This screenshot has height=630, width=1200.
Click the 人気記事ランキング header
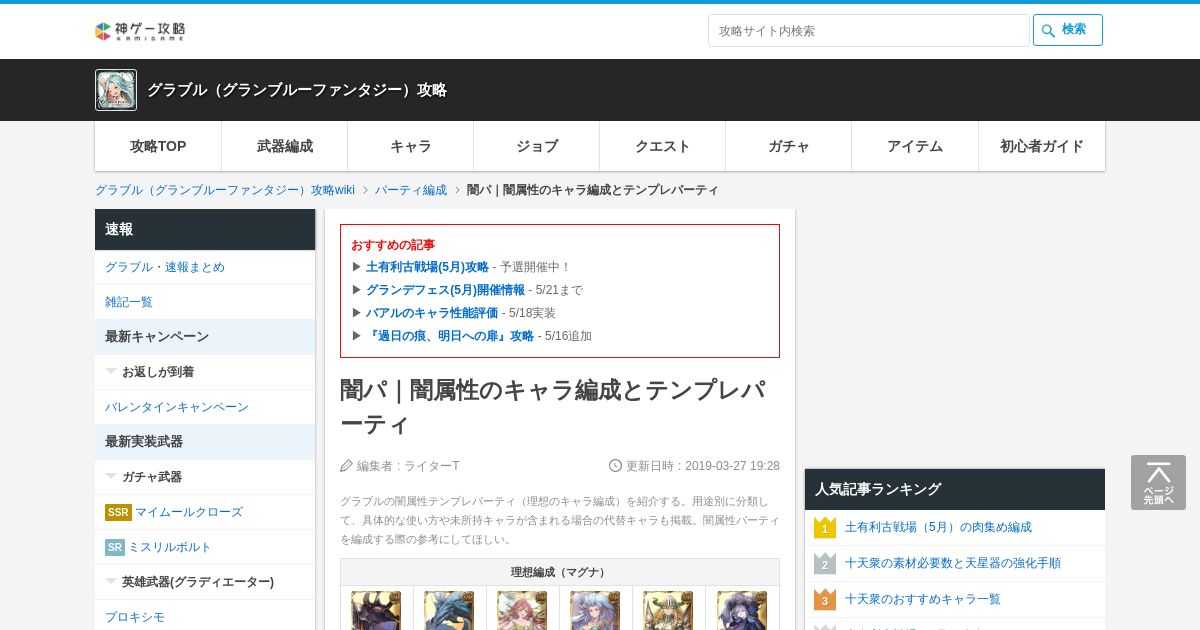point(955,489)
